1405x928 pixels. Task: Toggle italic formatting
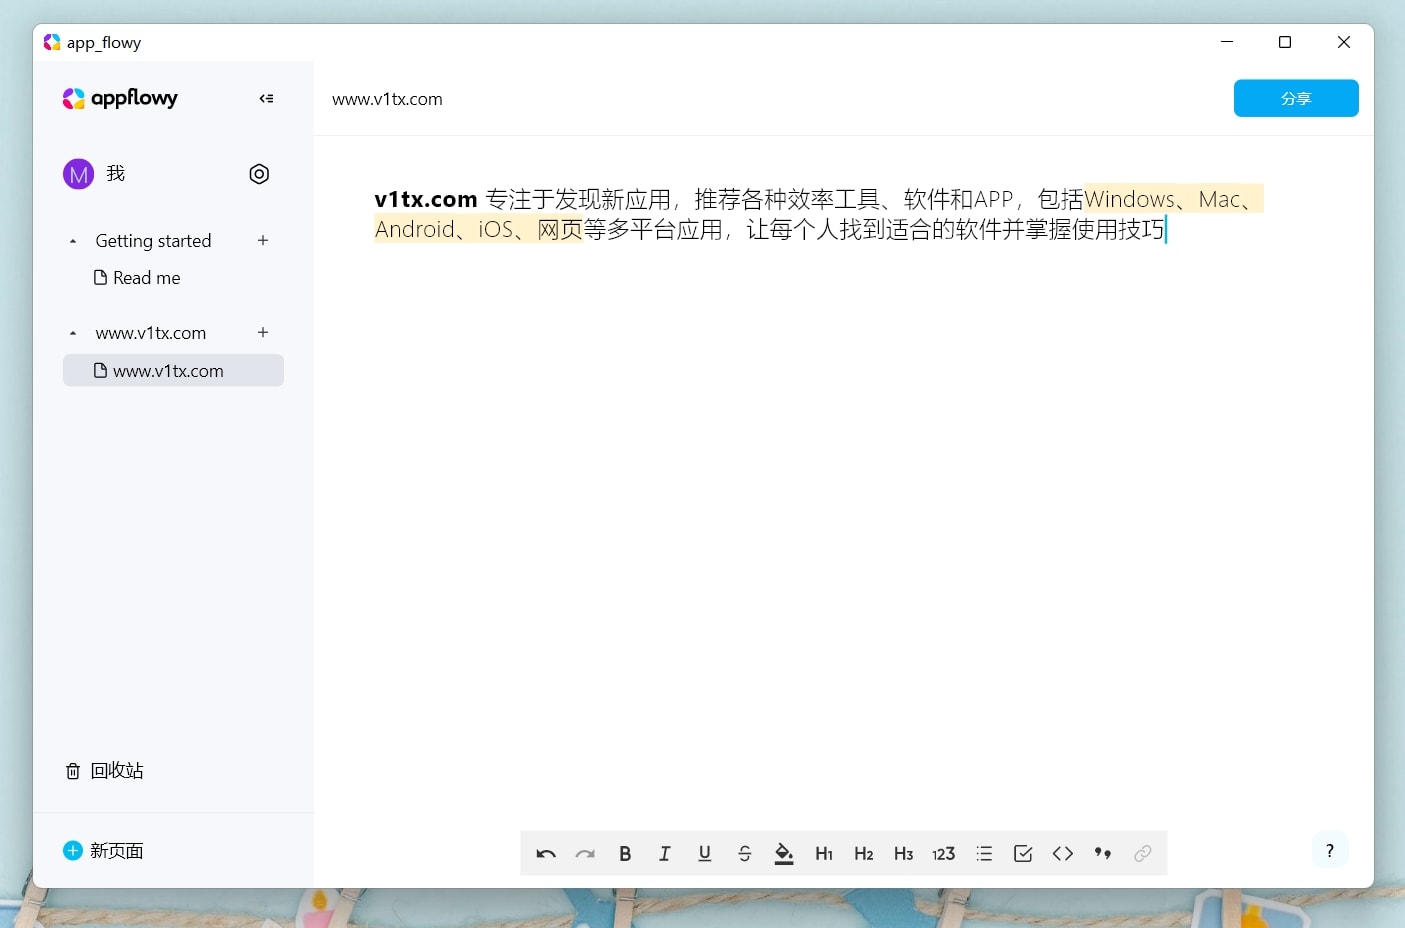[x=664, y=853]
